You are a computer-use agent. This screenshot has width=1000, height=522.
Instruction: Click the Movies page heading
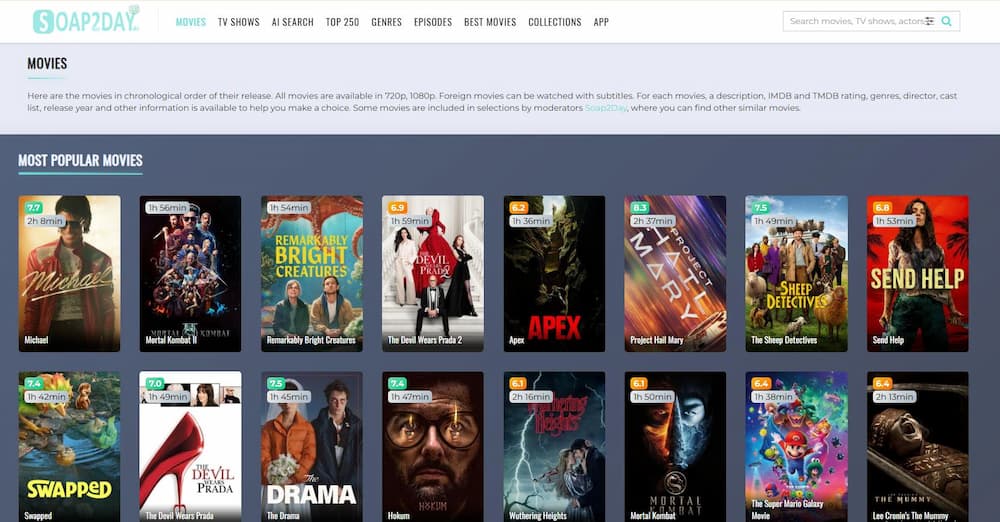(47, 63)
